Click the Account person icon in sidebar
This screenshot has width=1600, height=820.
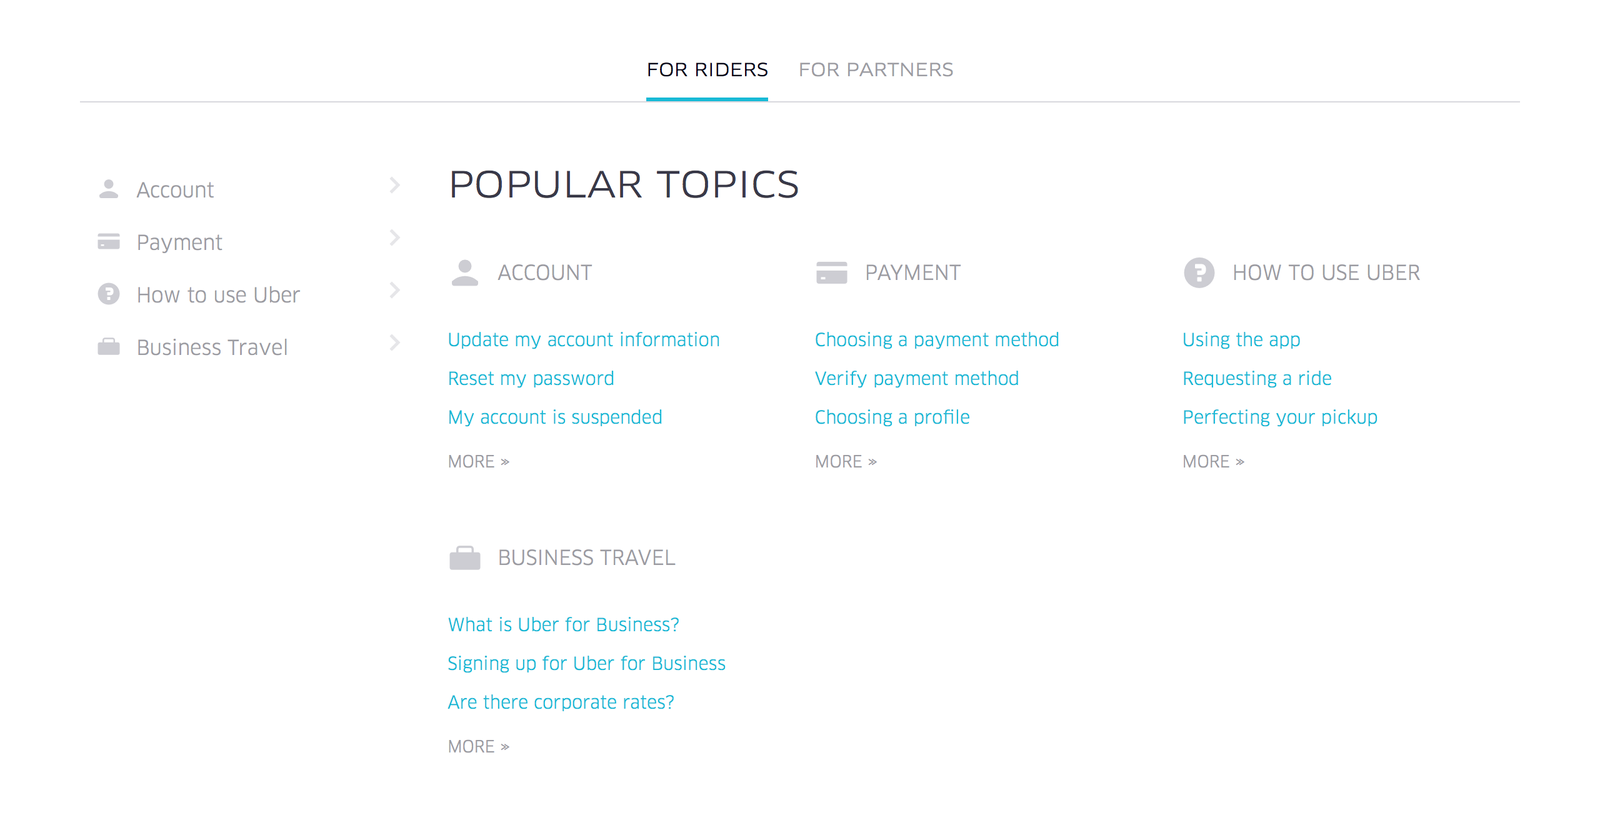click(109, 189)
